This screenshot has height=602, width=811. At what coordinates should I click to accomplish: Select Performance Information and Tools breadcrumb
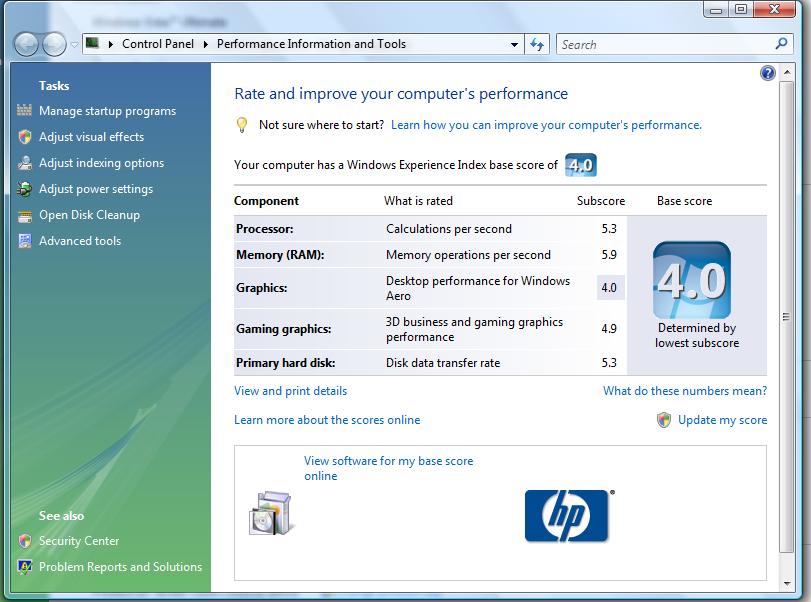311,44
